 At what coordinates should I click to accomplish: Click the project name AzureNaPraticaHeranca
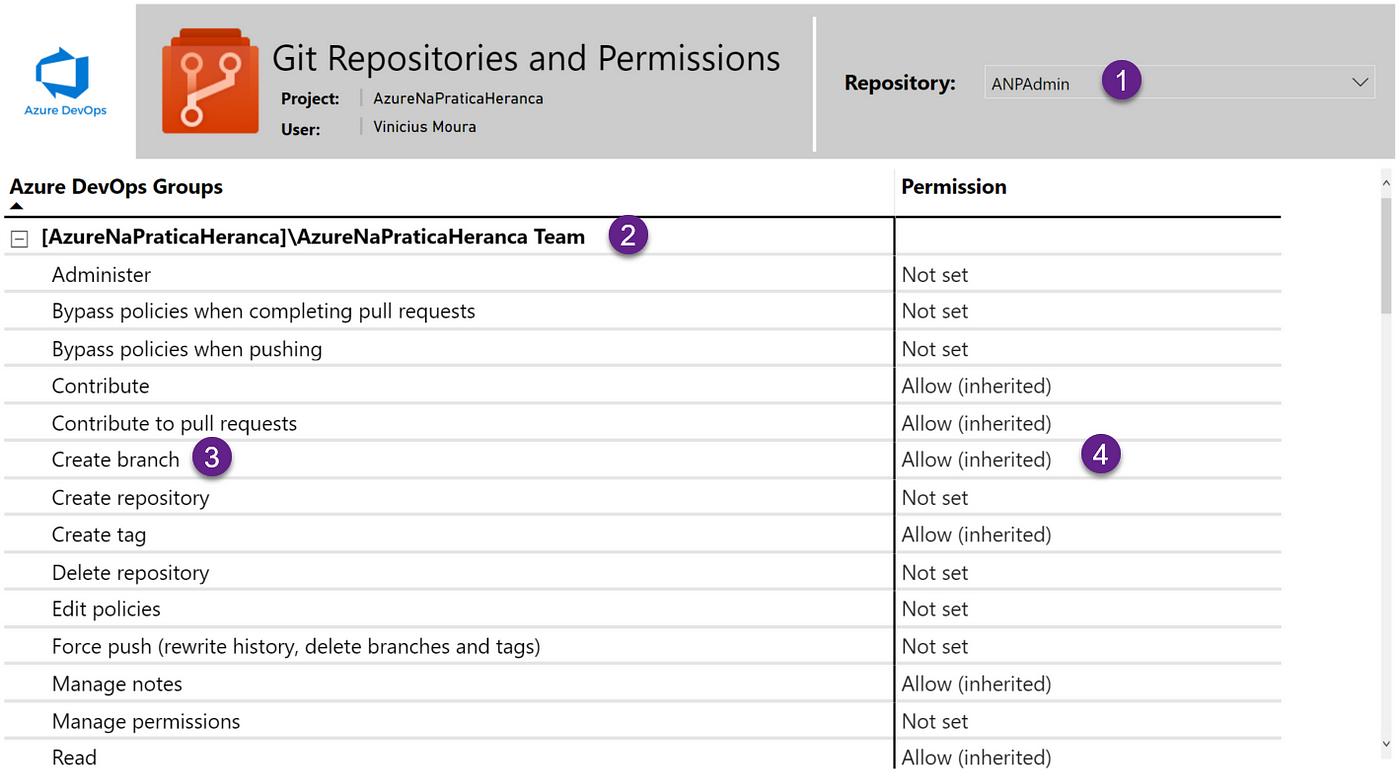(x=458, y=99)
